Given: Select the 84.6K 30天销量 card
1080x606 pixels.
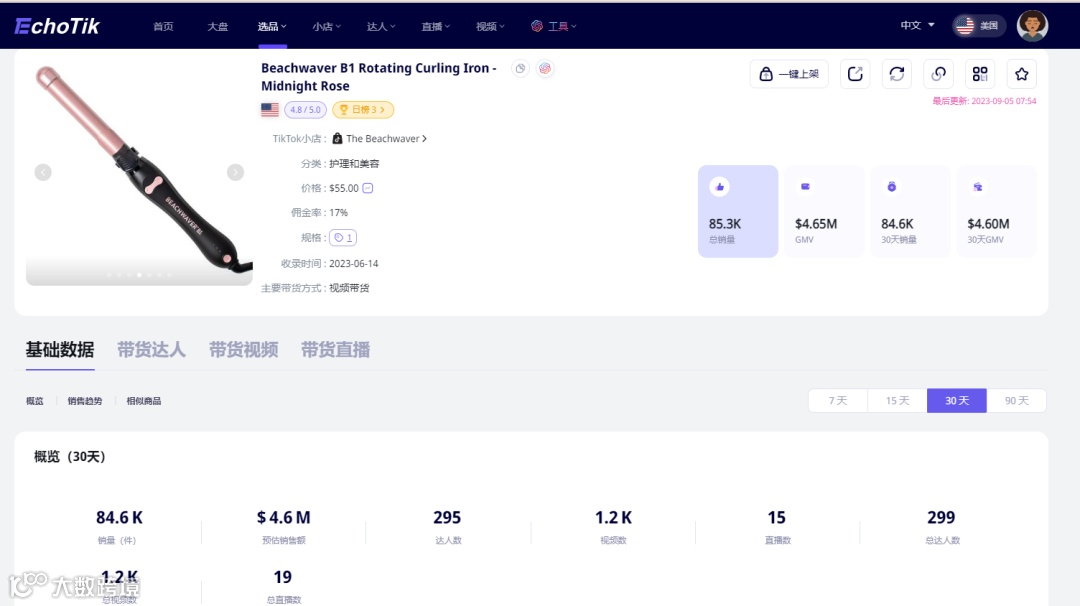Looking at the screenshot, I should click(x=910, y=211).
